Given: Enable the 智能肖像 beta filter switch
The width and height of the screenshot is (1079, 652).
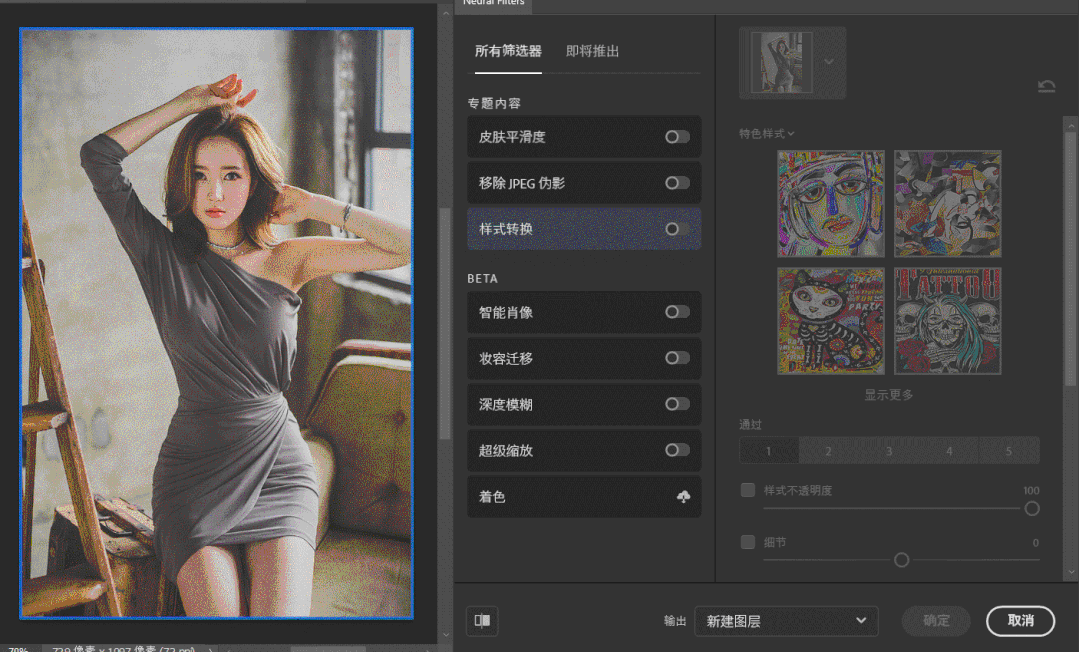Looking at the screenshot, I should click(677, 312).
